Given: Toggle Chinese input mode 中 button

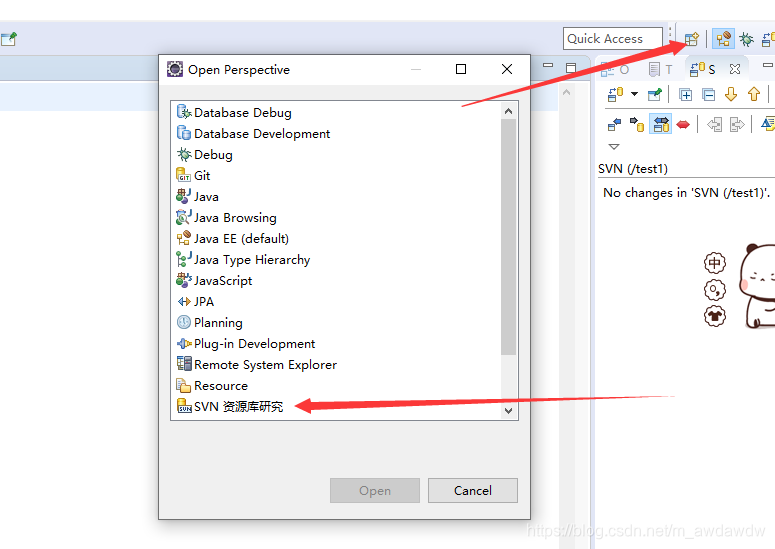Looking at the screenshot, I should (x=715, y=263).
